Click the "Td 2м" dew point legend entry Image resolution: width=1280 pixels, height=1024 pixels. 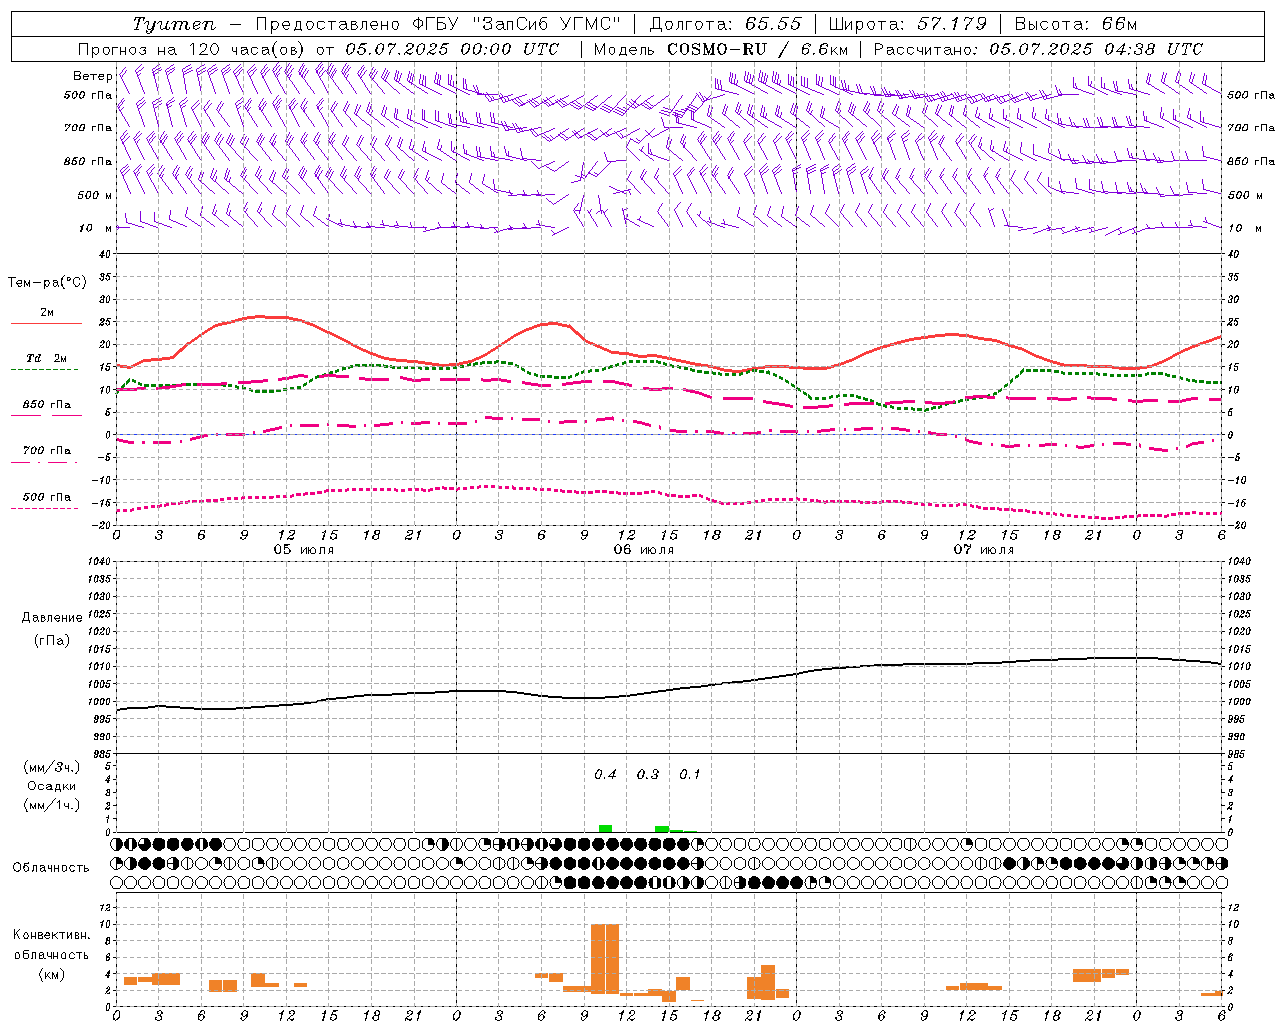[46, 358]
